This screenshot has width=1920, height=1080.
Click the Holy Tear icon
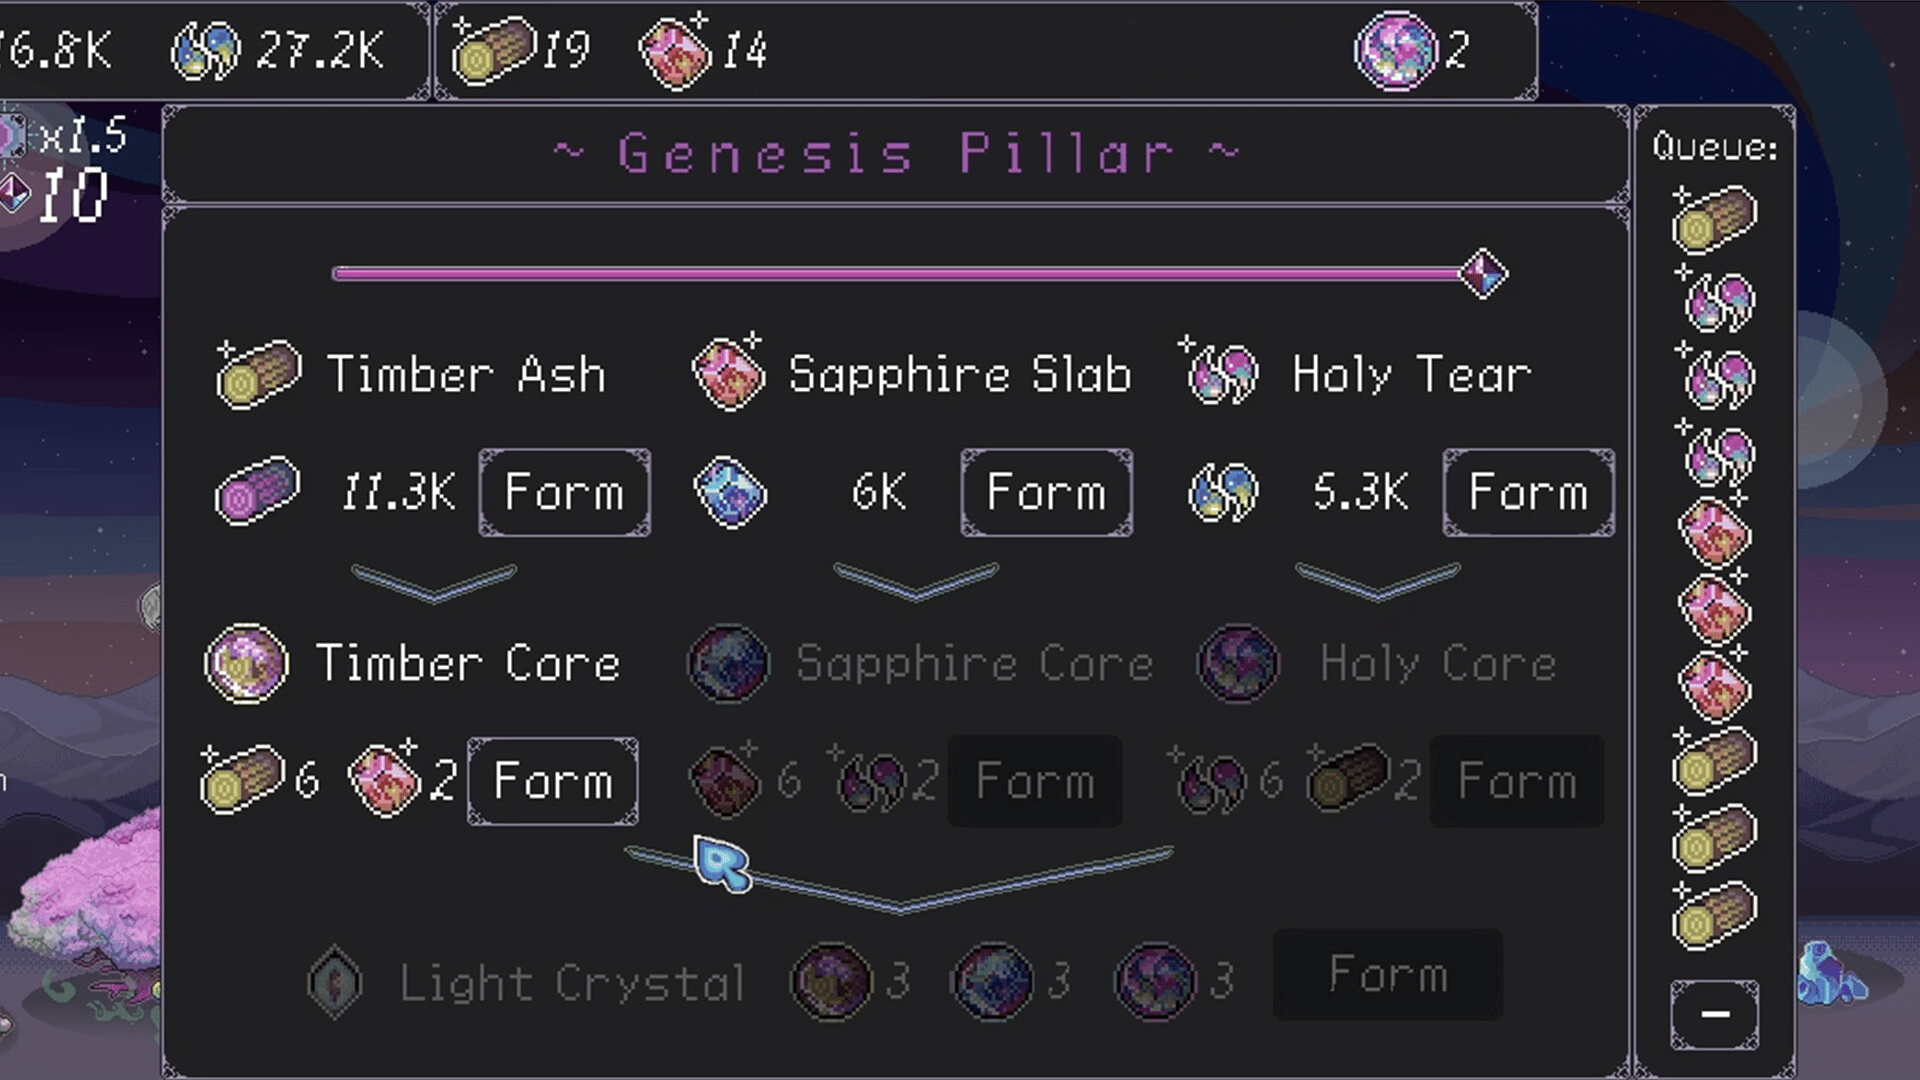[1221, 374]
